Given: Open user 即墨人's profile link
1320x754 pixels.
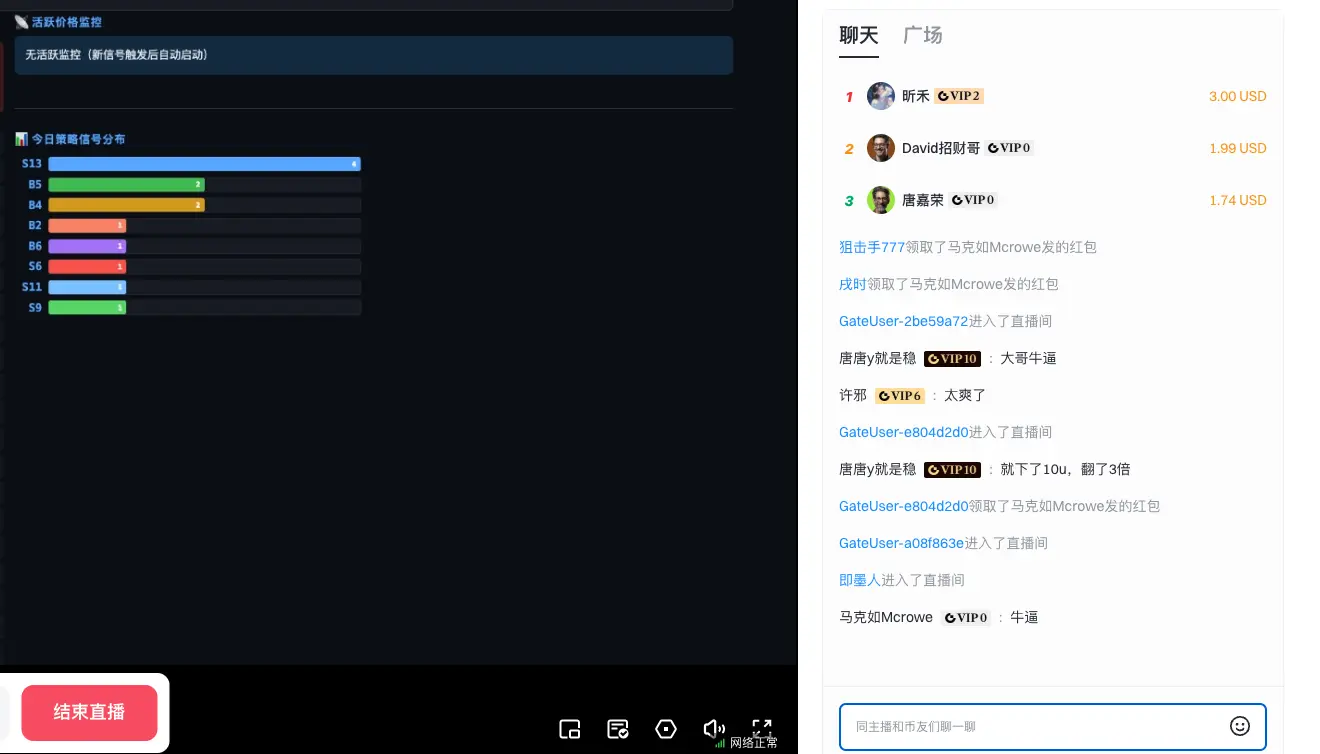Looking at the screenshot, I should pyautogui.click(x=860, y=580).
